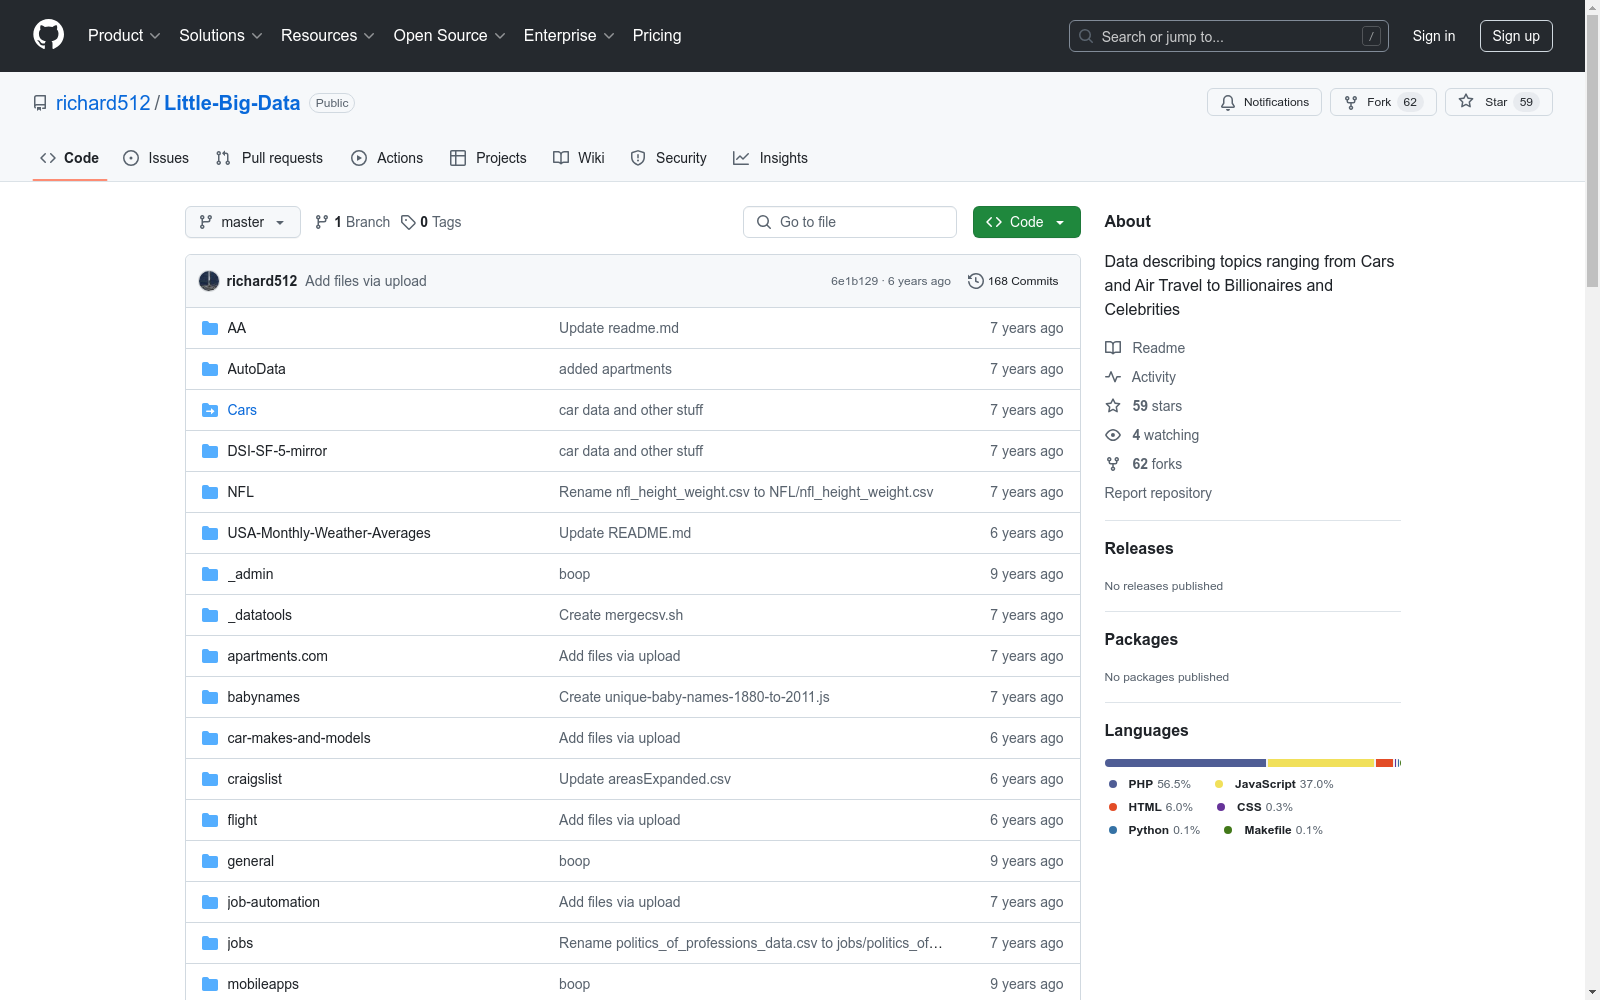This screenshot has height=1000, width=1600.
Task: Open the green Code dropdown button
Action: pos(1026,222)
